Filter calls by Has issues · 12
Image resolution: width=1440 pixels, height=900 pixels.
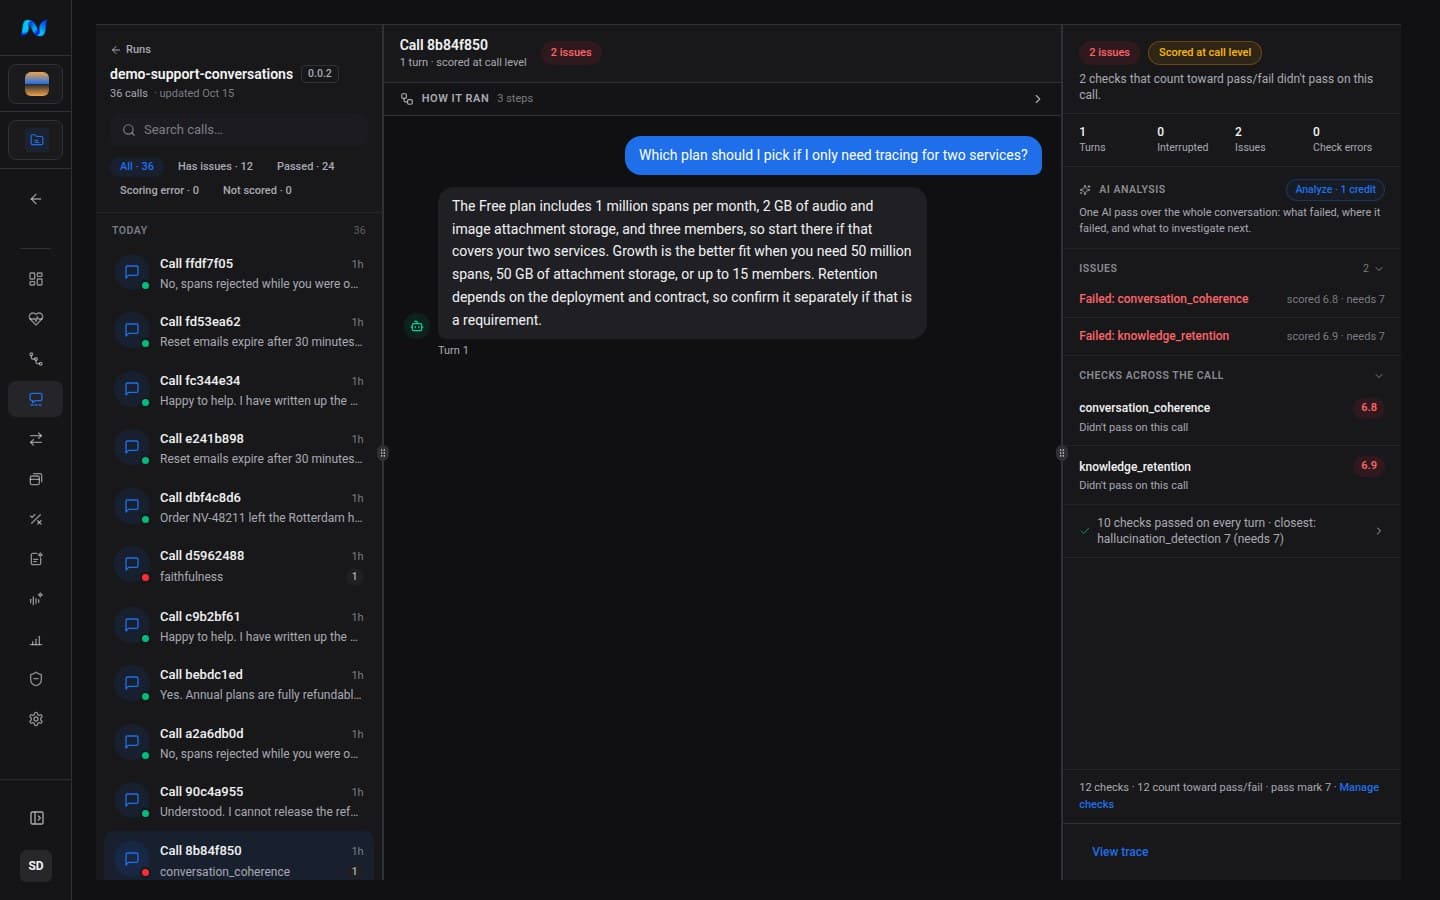[x=215, y=166]
